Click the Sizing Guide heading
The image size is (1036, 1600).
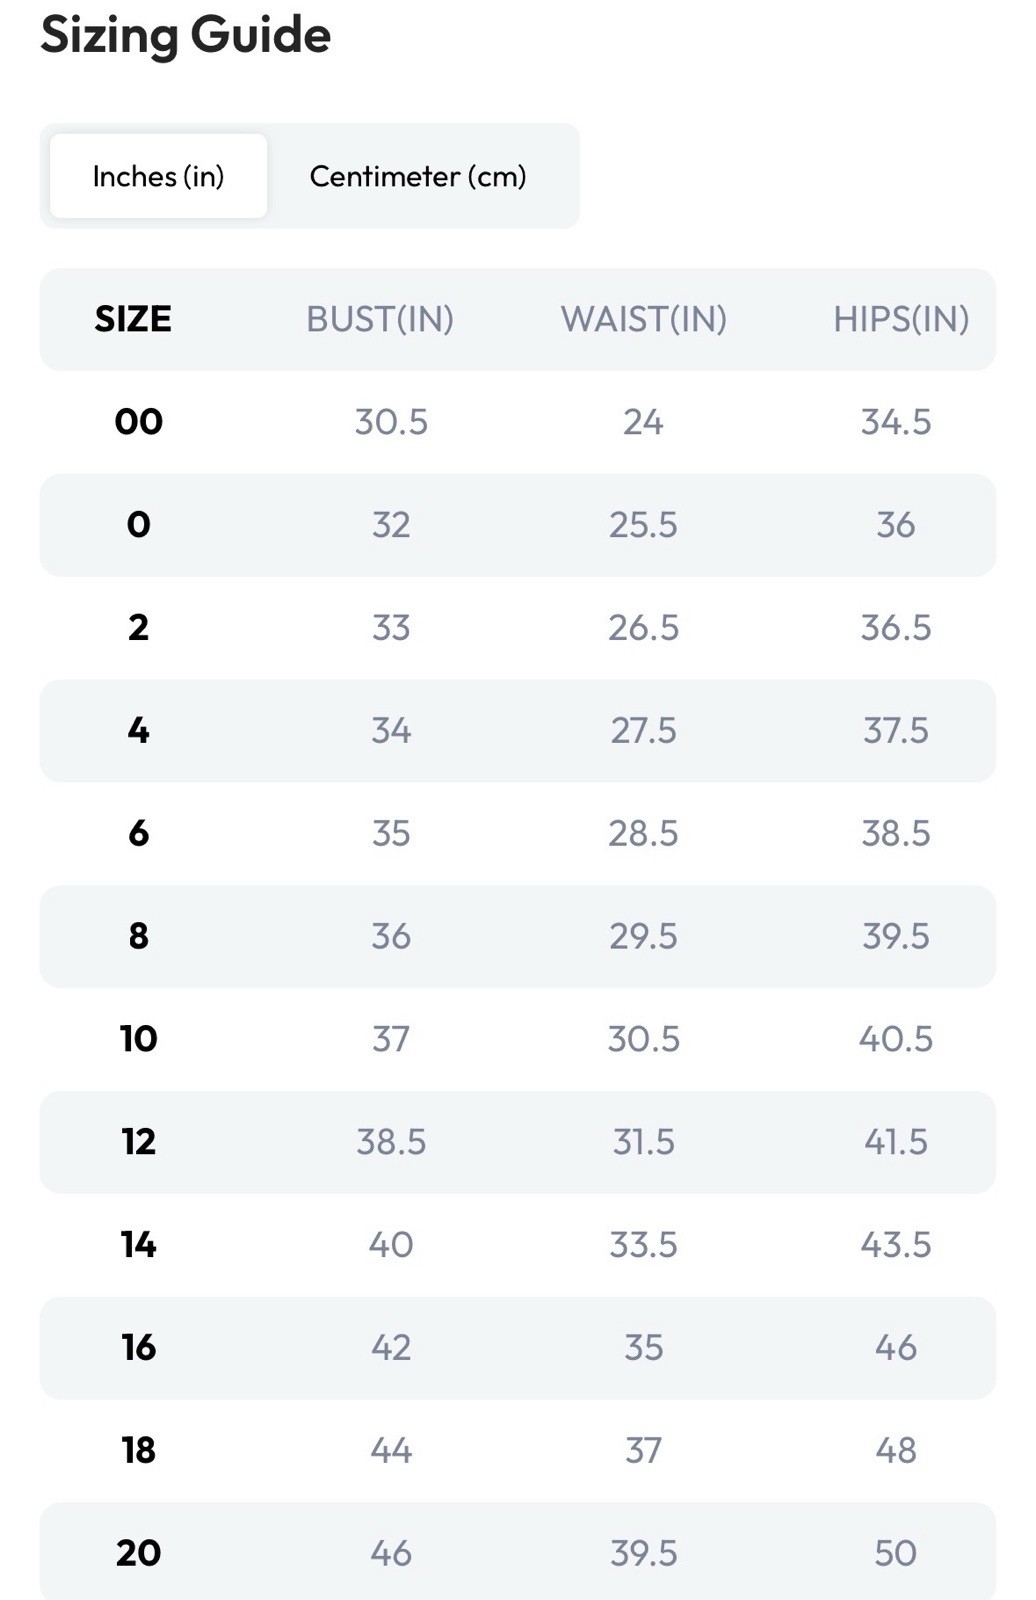point(185,35)
